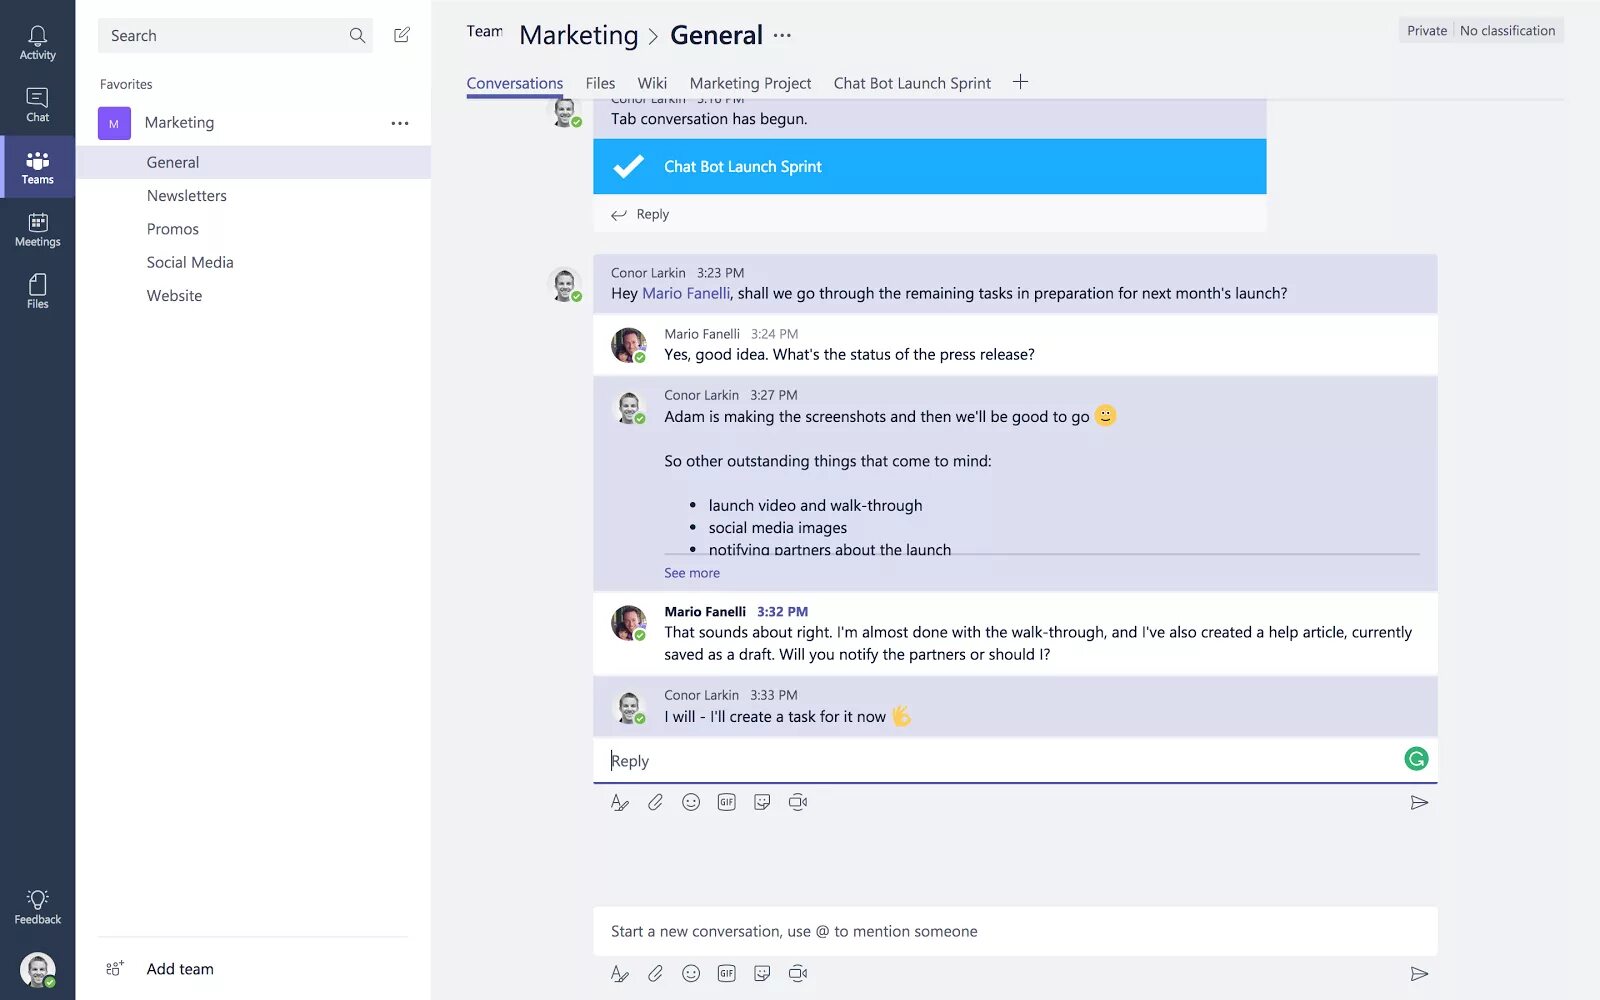Open the Chat Bot Launch Sprint card

[x=930, y=167]
